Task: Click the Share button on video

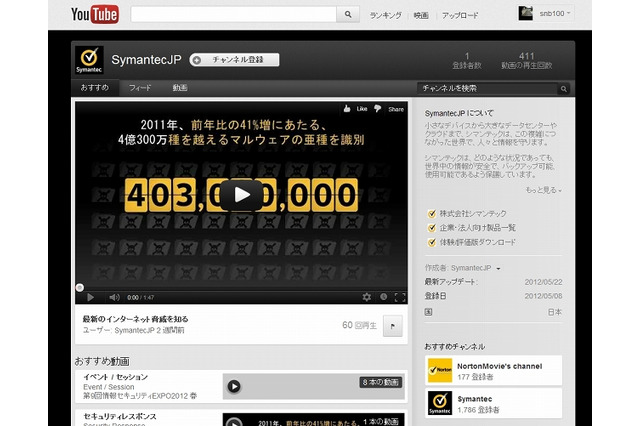Action: 396,109
